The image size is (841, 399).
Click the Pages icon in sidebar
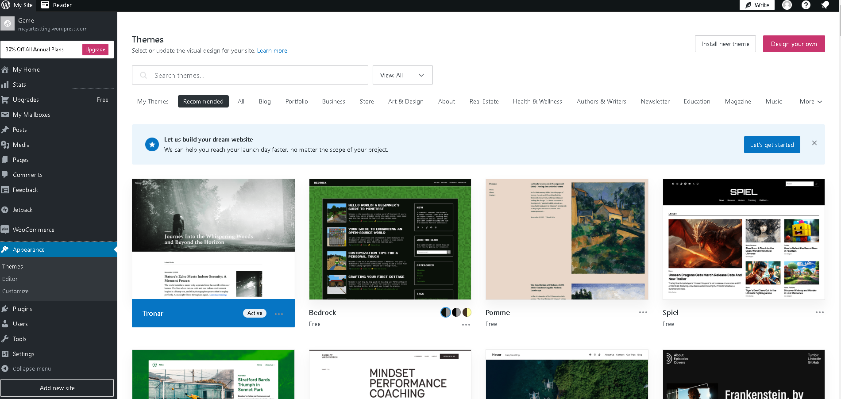point(5,160)
